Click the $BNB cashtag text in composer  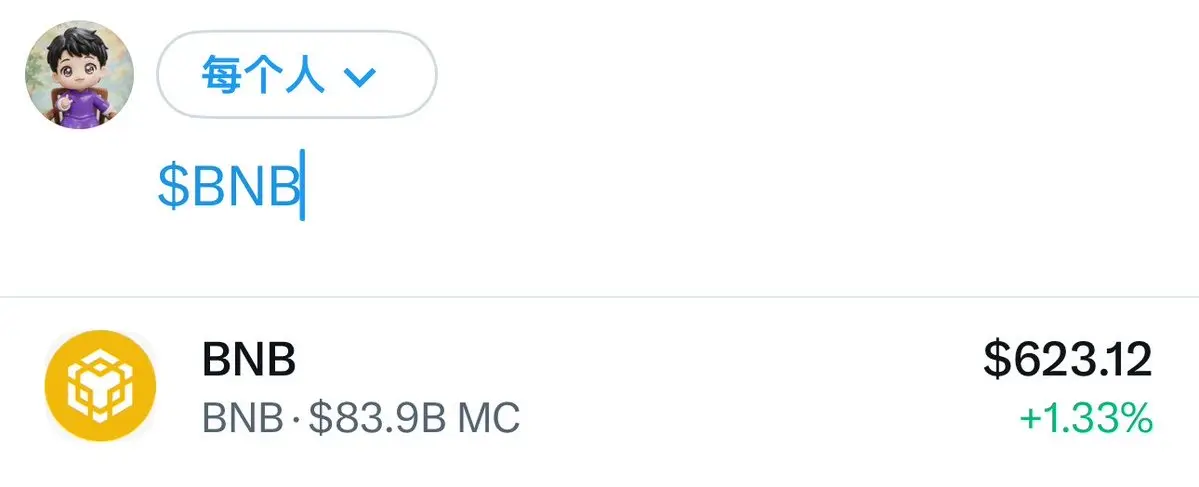(230, 188)
